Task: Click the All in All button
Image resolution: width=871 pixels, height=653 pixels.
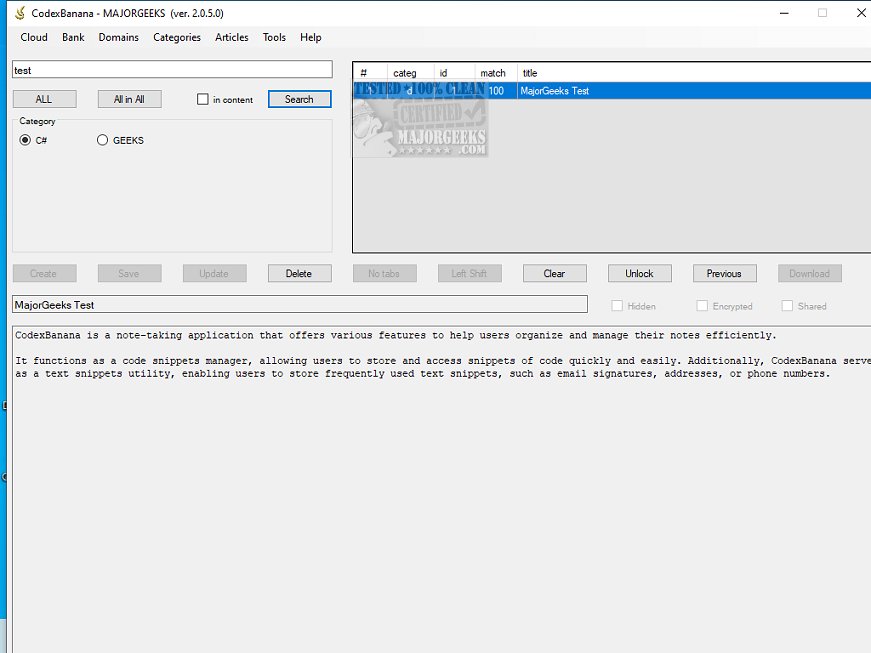Action: tap(129, 99)
